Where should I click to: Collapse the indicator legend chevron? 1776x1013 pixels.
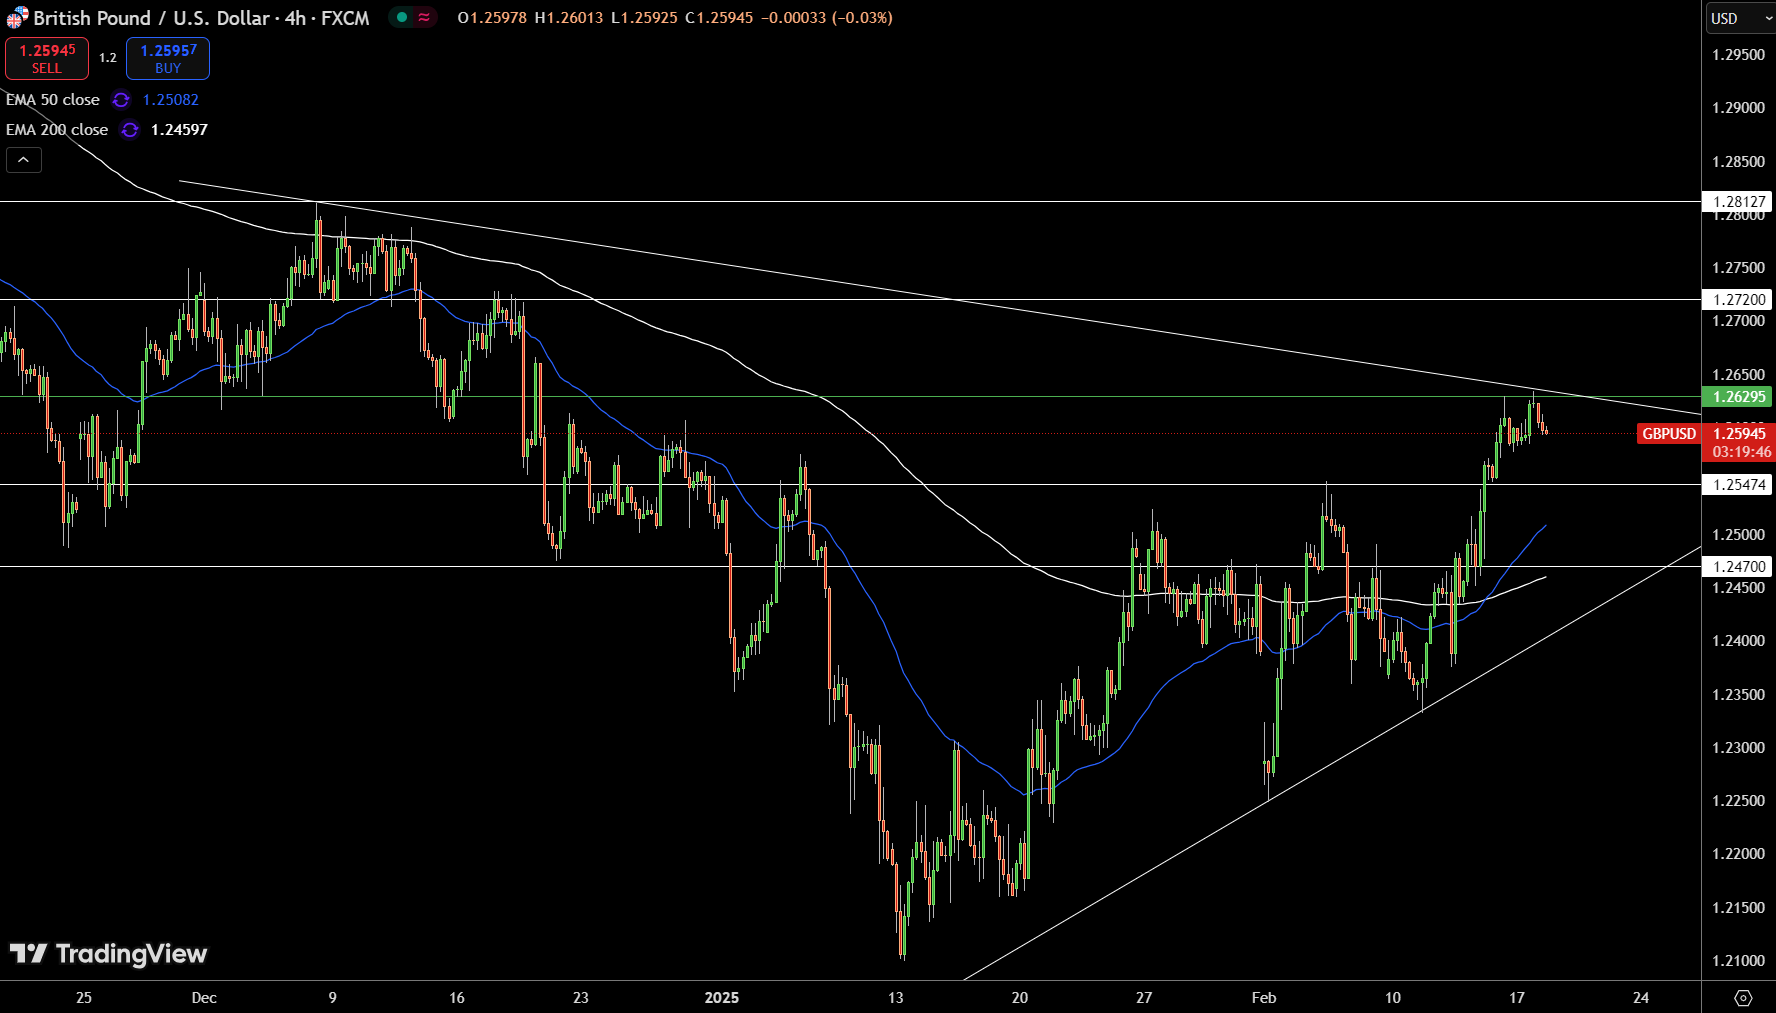click(24, 160)
